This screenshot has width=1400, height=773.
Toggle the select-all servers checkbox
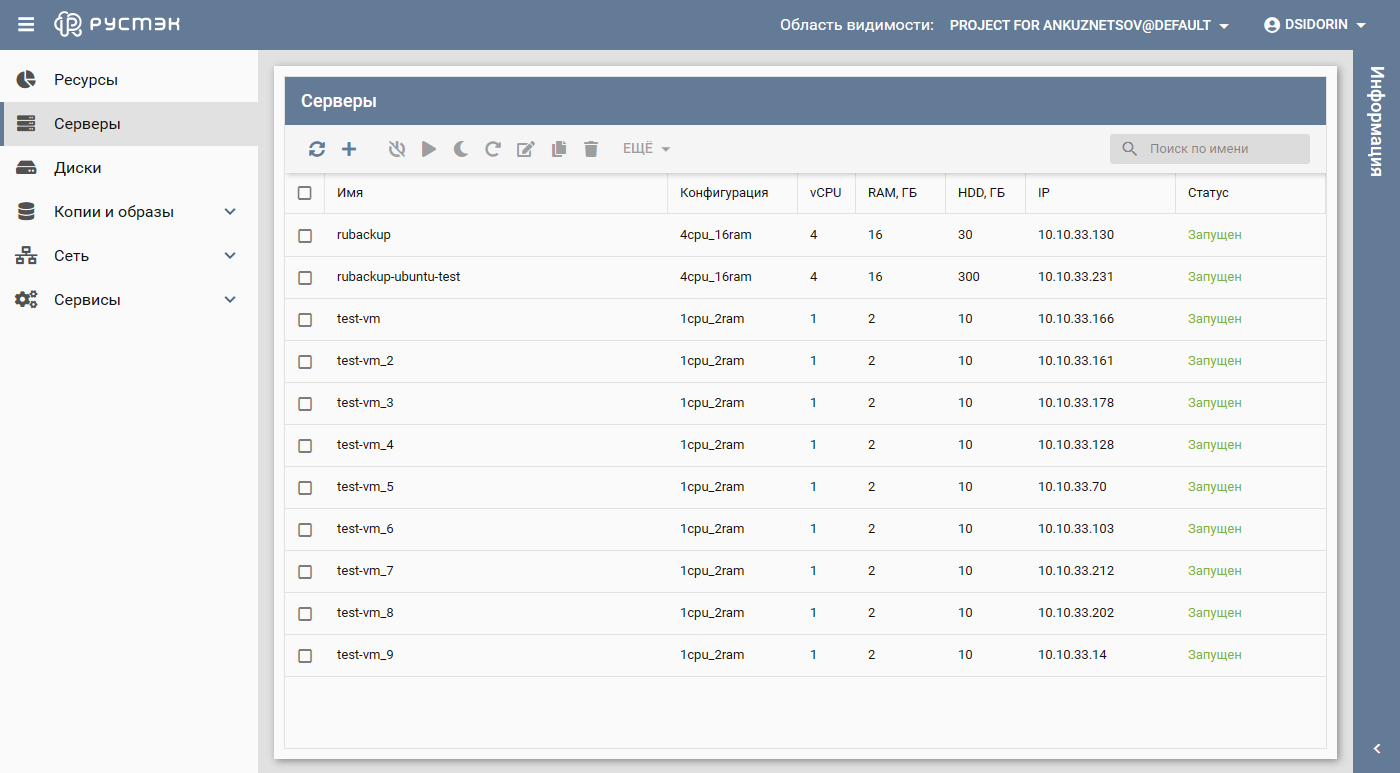pos(305,193)
